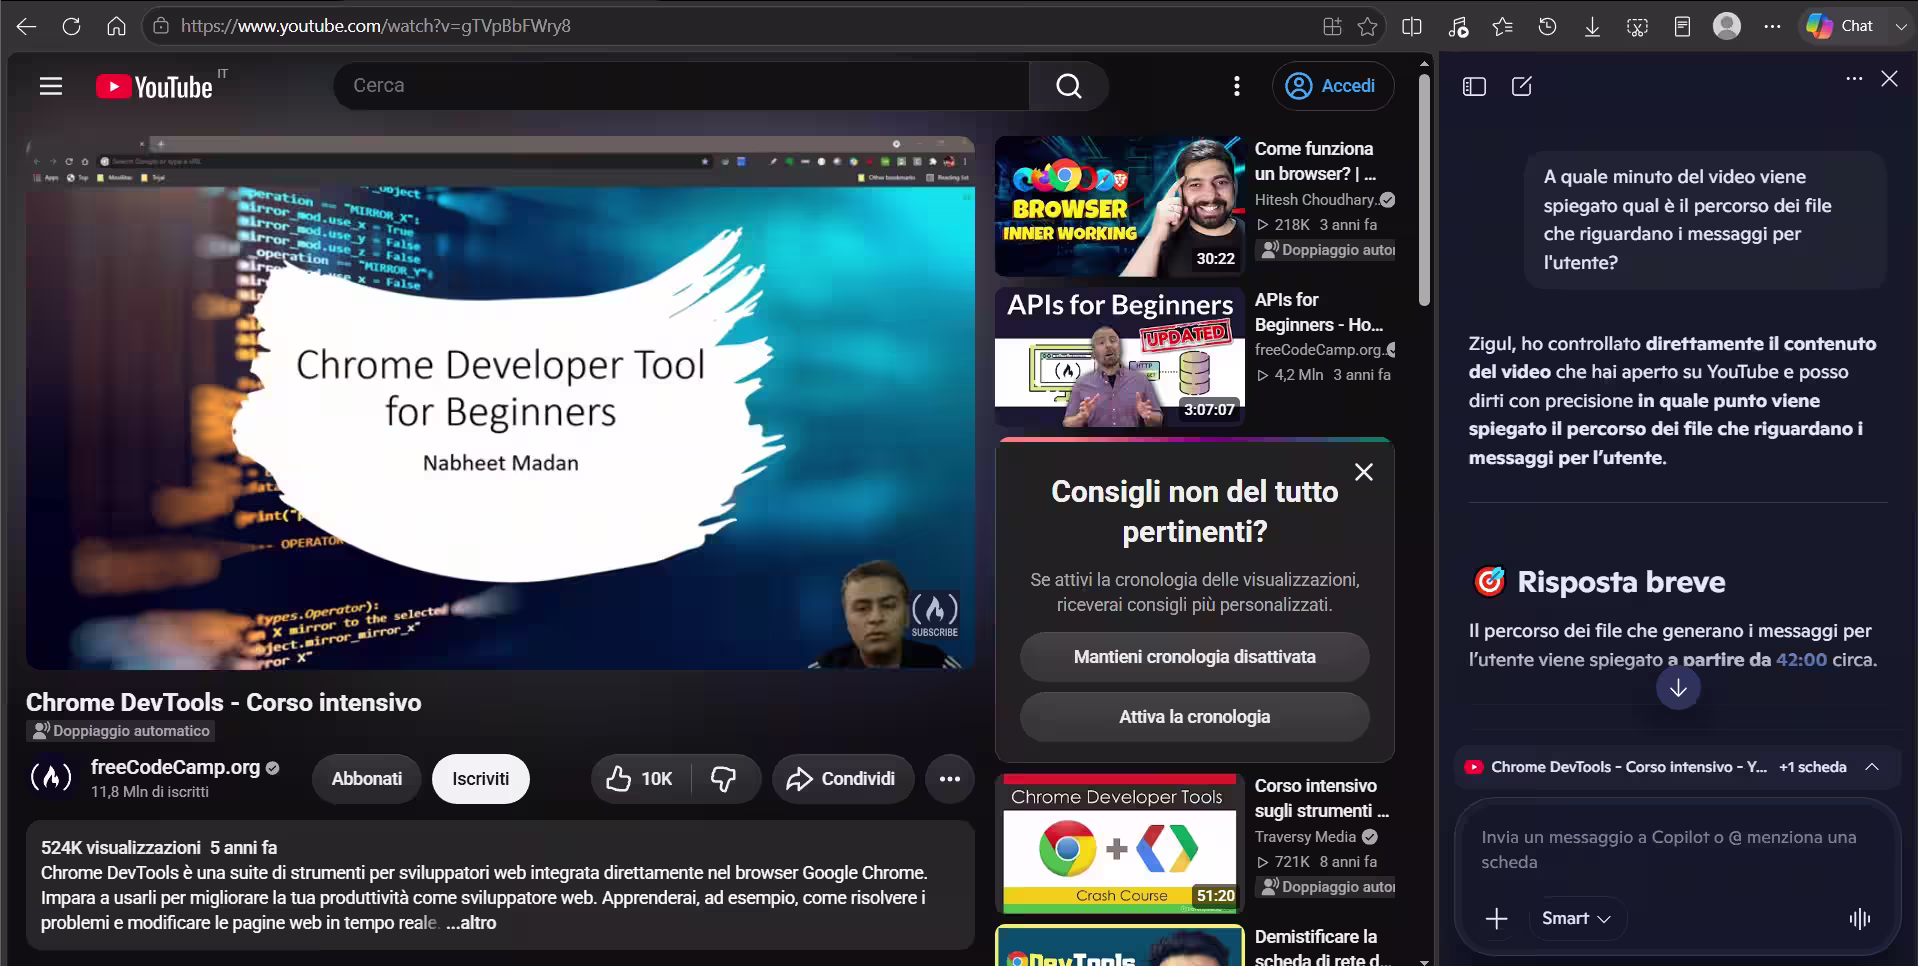Share the video with Condividi
This screenshot has width=1918, height=966.
[842, 779]
